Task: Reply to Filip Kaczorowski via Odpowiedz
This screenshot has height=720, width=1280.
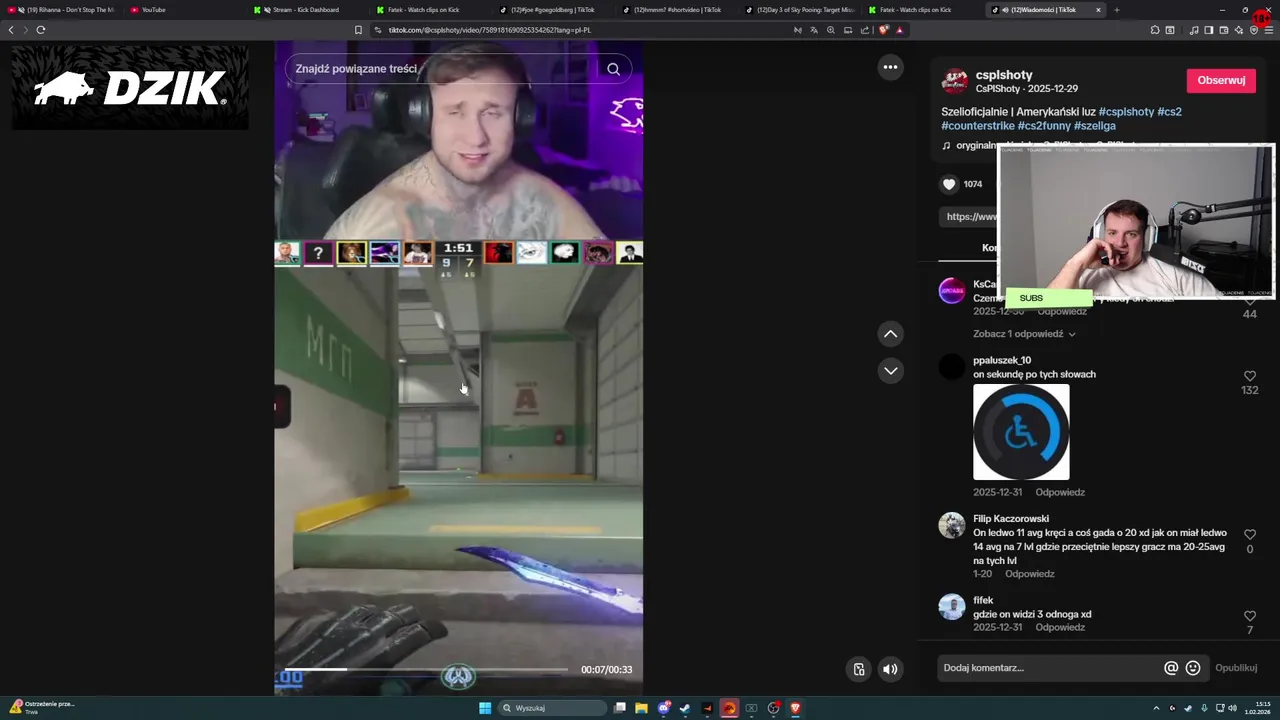Action: tap(1030, 574)
